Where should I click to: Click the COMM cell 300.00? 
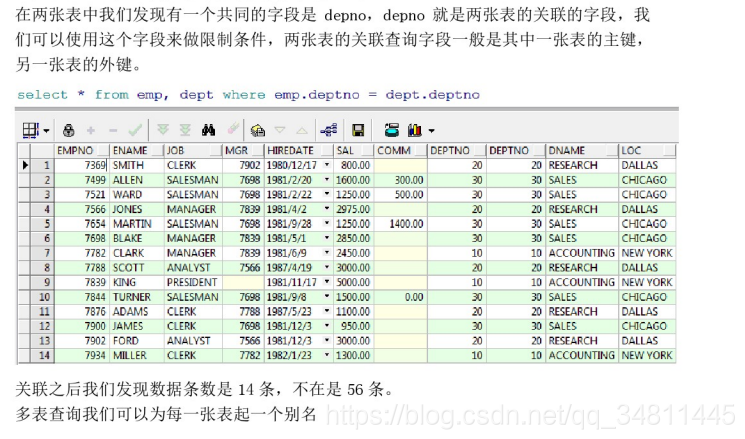[401, 180]
